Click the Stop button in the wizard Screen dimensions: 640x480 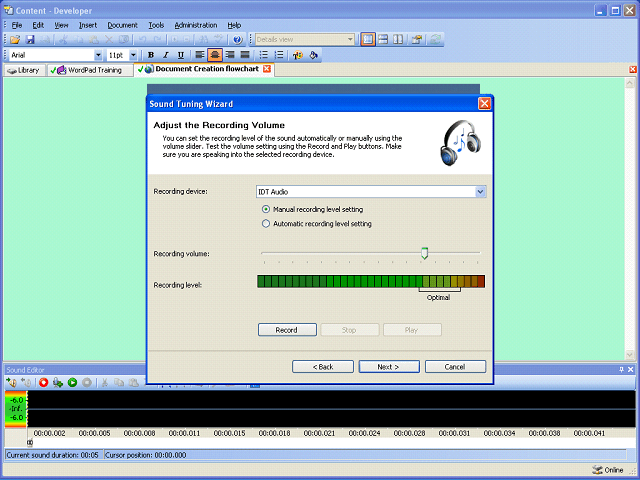pos(349,330)
